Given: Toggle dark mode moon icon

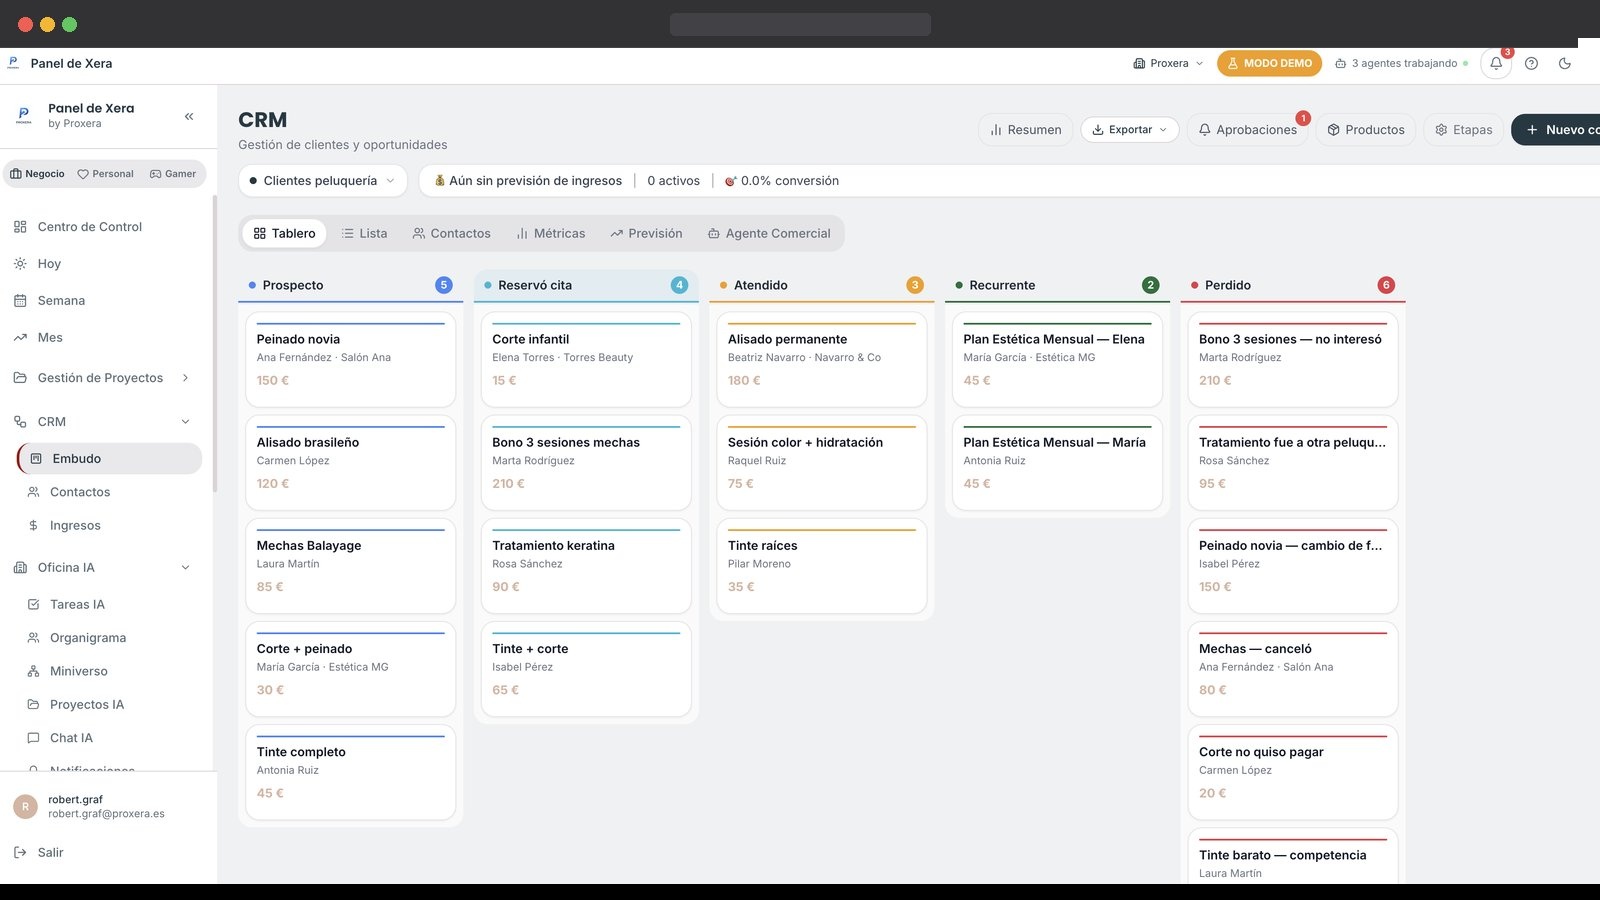Looking at the screenshot, I should click(1565, 63).
